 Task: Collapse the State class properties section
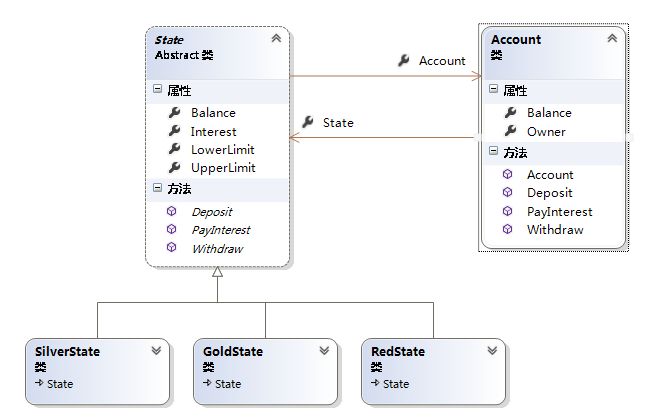158,90
